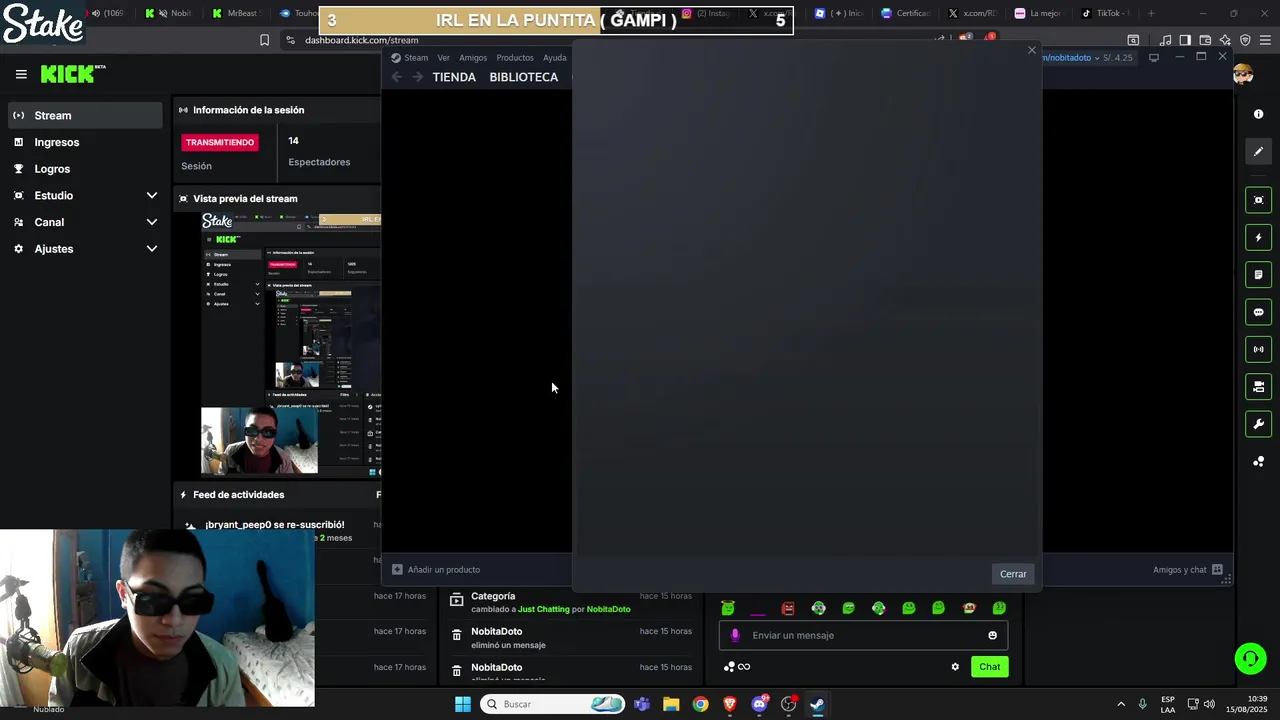
Task: Click info icon in right toolbar
Action: (1258, 114)
